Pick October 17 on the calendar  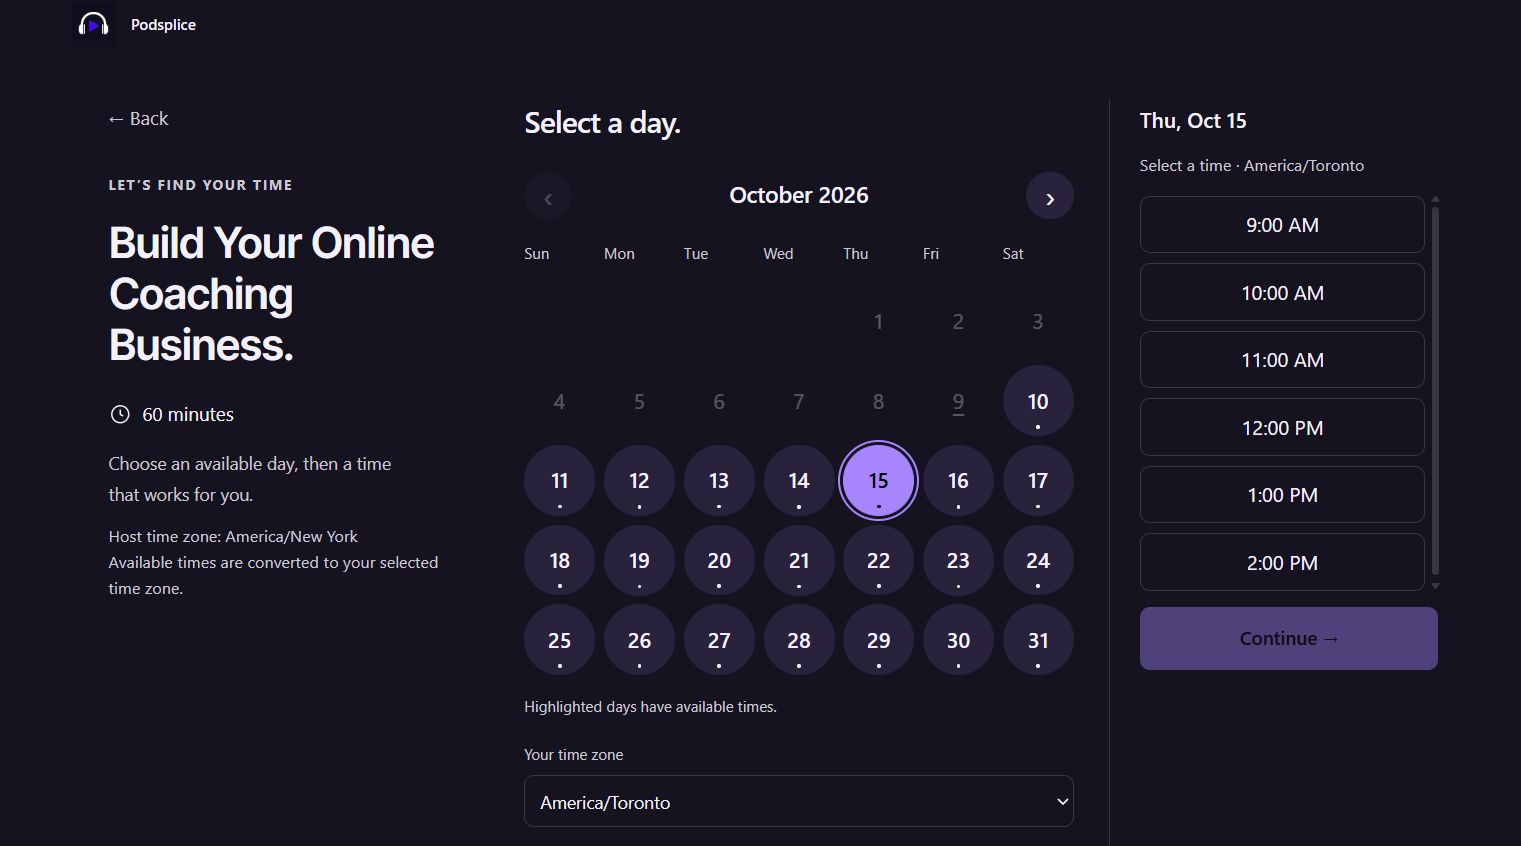[x=1038, y=481]
